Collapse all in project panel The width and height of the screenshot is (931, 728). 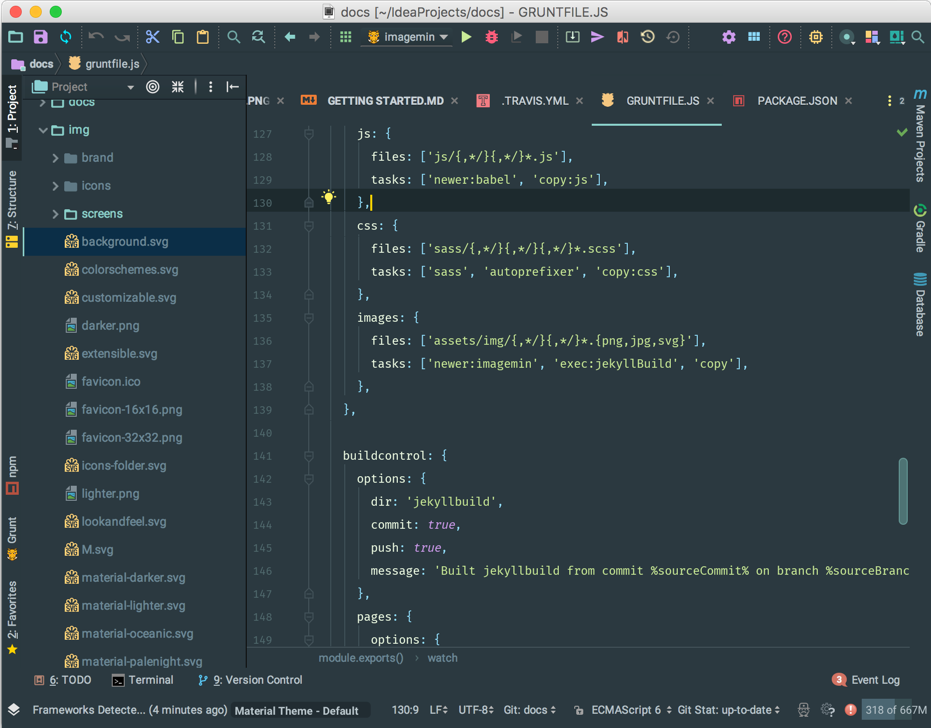click(x=178, y=87)
